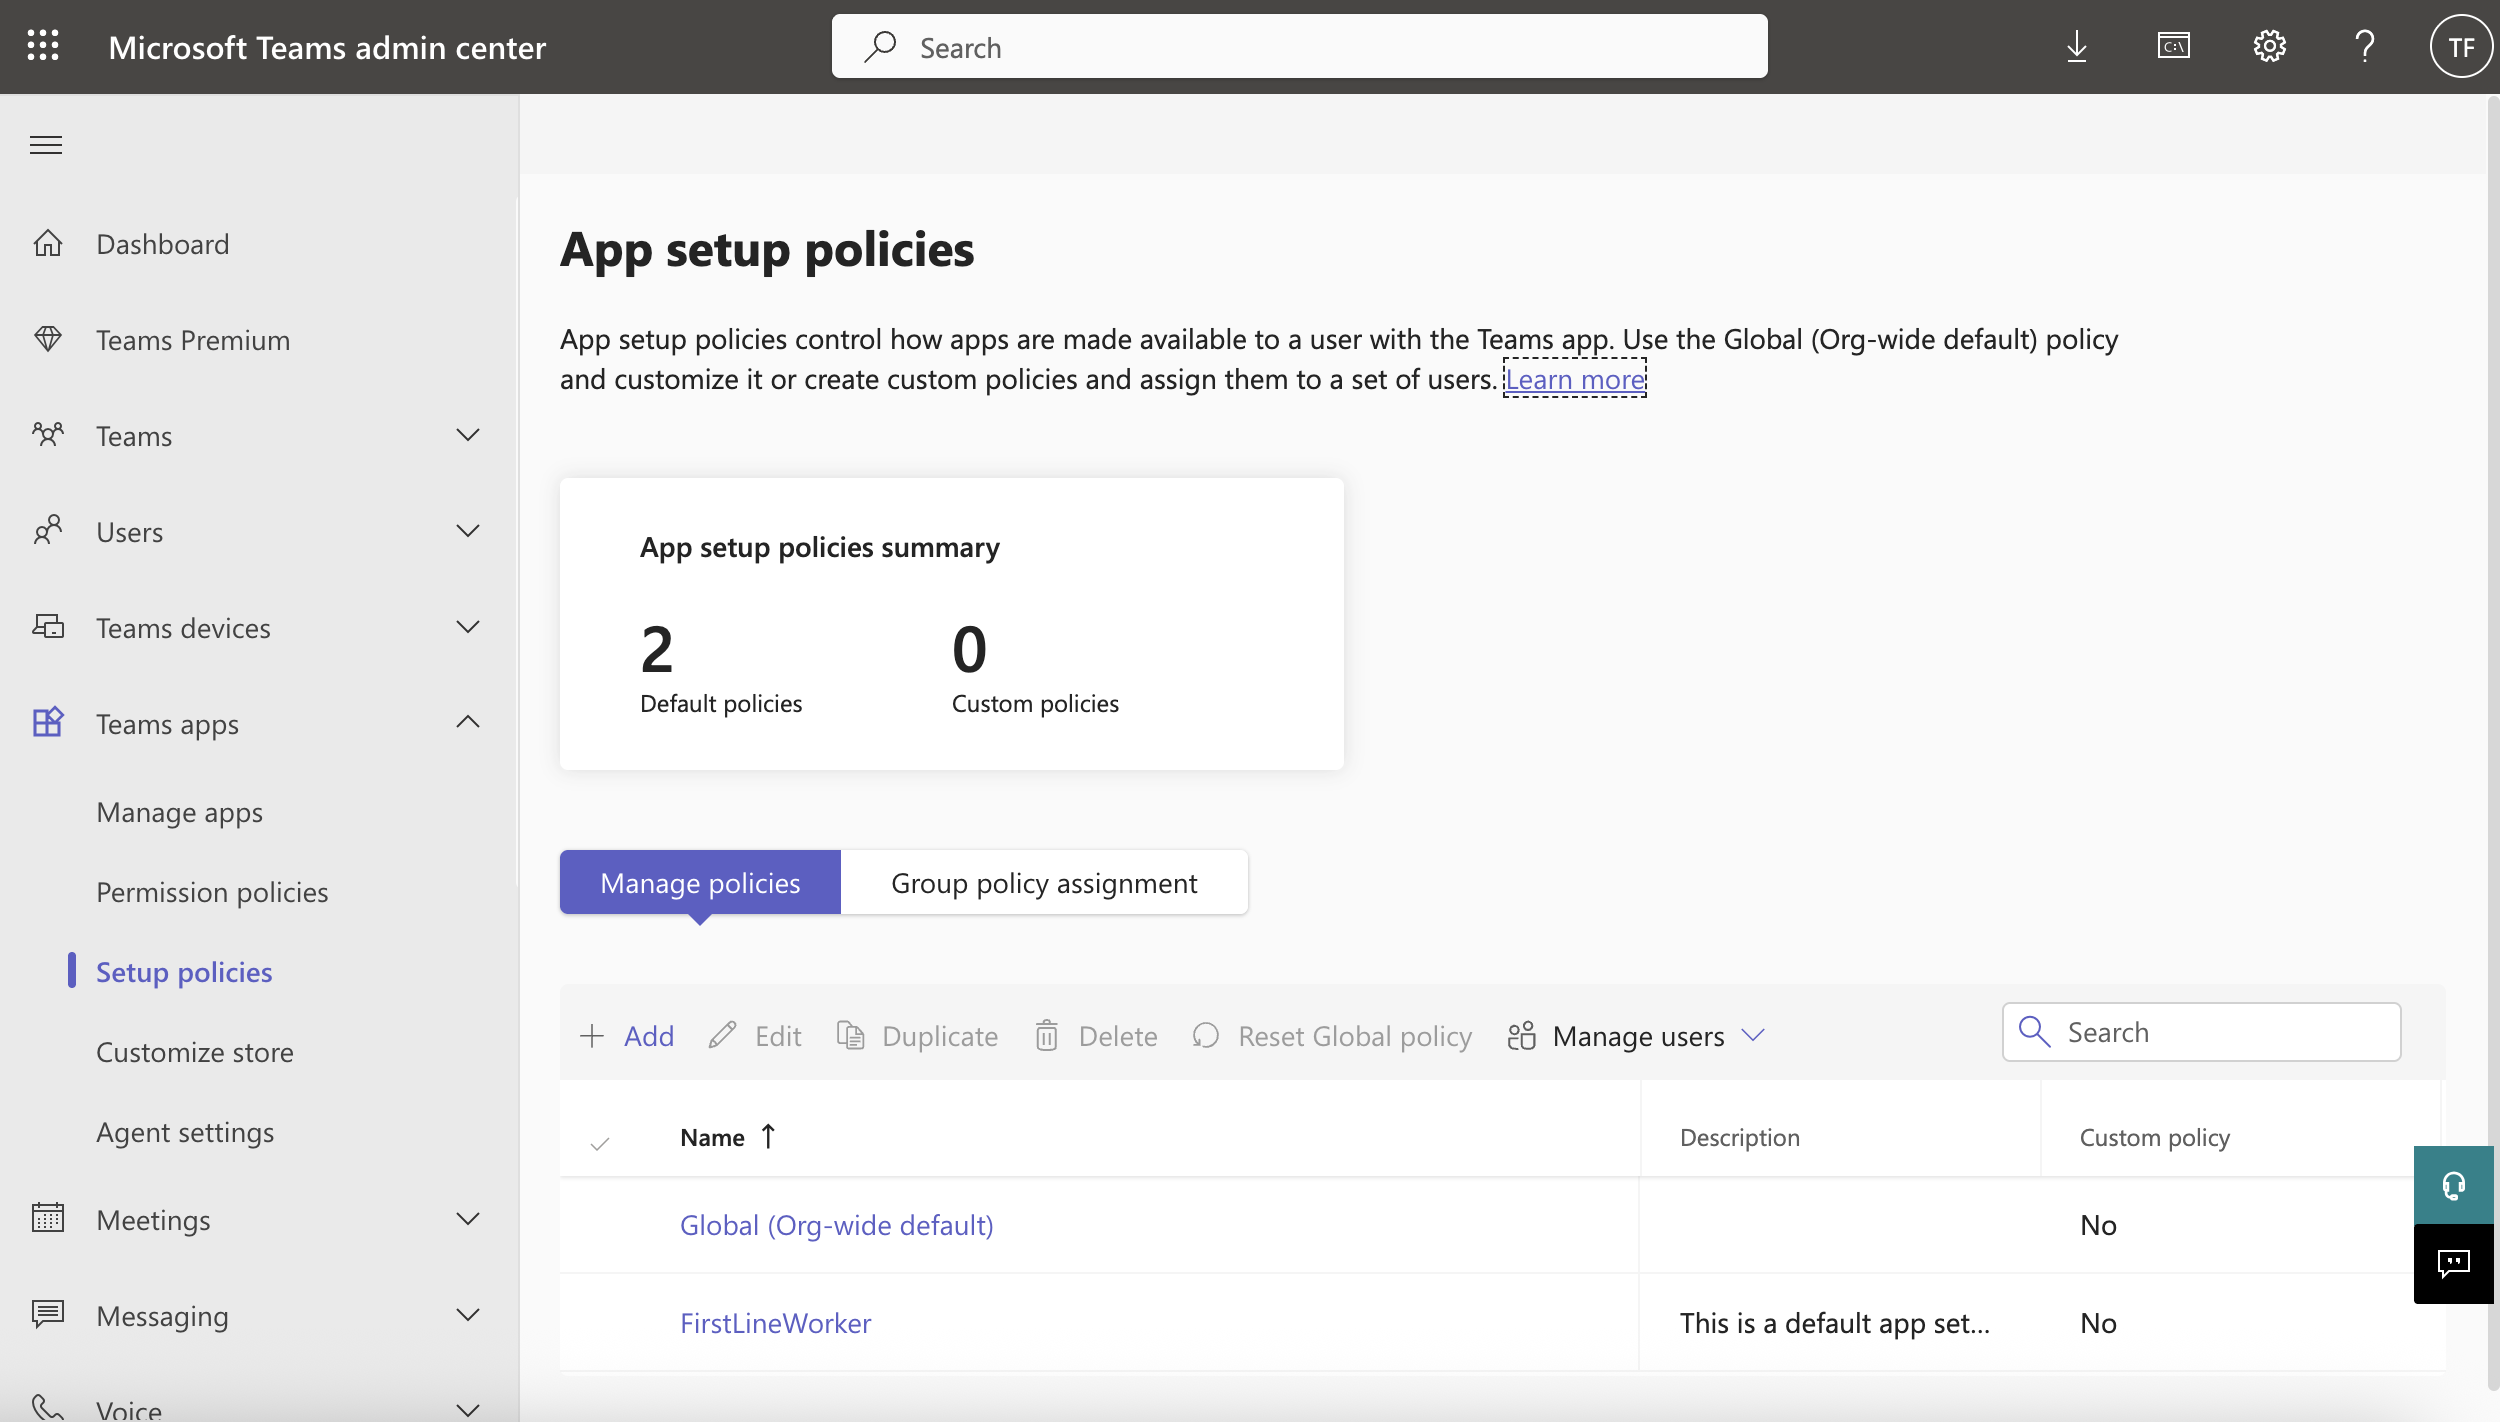The height and width of the screenshot is (1422, 2500).
Task: Toggle the hamburger navigation menu
Action: [x=46, y=145]
